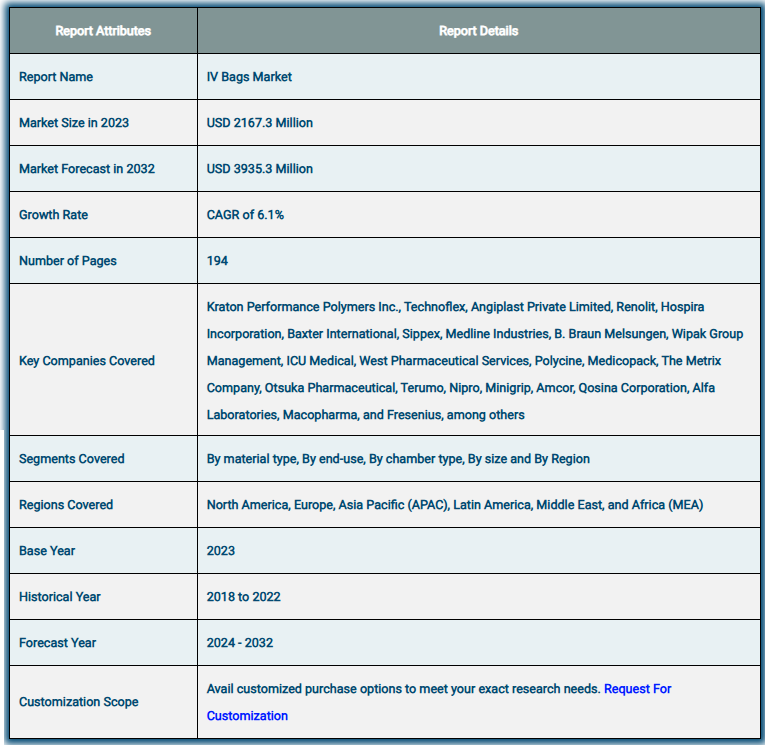765x745 pixels.
Task: Select the 'North America, Europe, Asia Pacific' cell
Action: [455, 504]
